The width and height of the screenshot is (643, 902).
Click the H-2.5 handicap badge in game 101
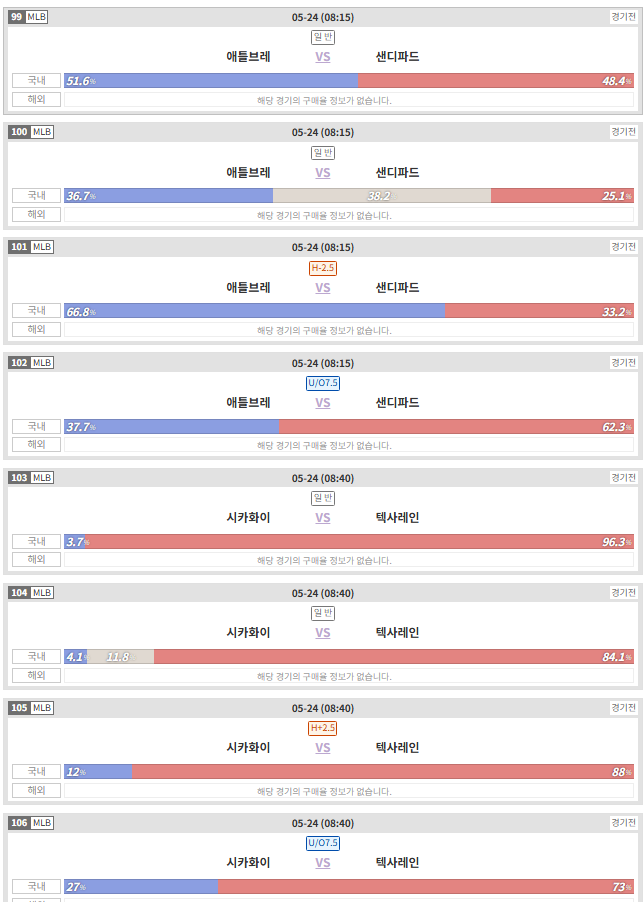[323, 268]
